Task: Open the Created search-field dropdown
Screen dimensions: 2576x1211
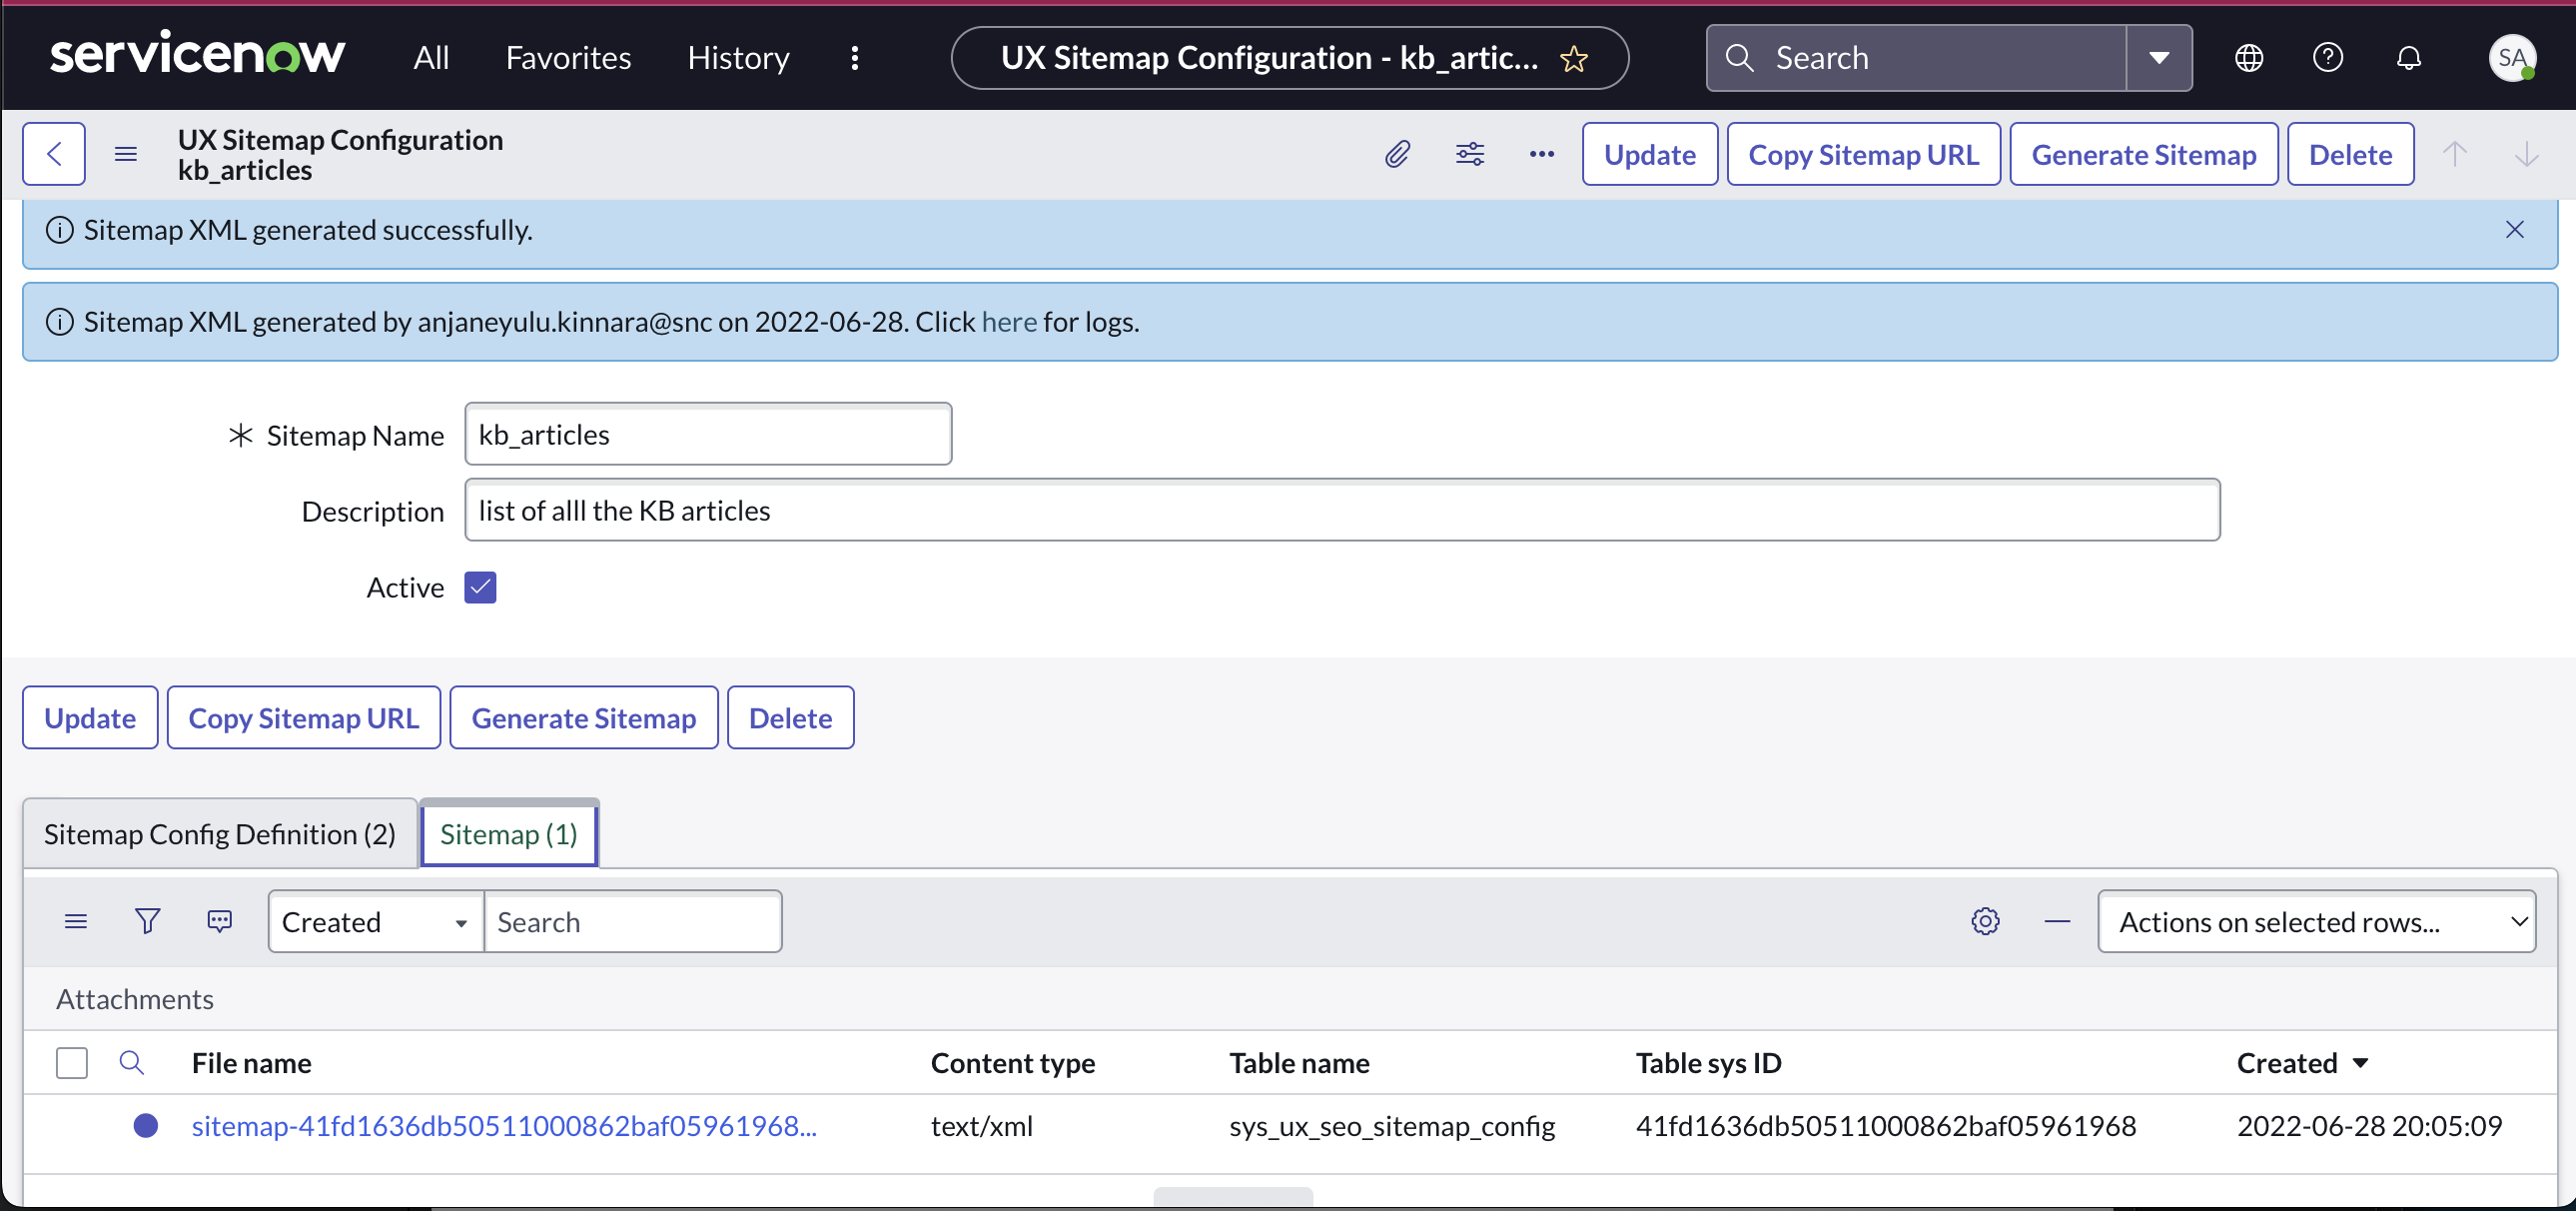Action: tap(376, 921)
